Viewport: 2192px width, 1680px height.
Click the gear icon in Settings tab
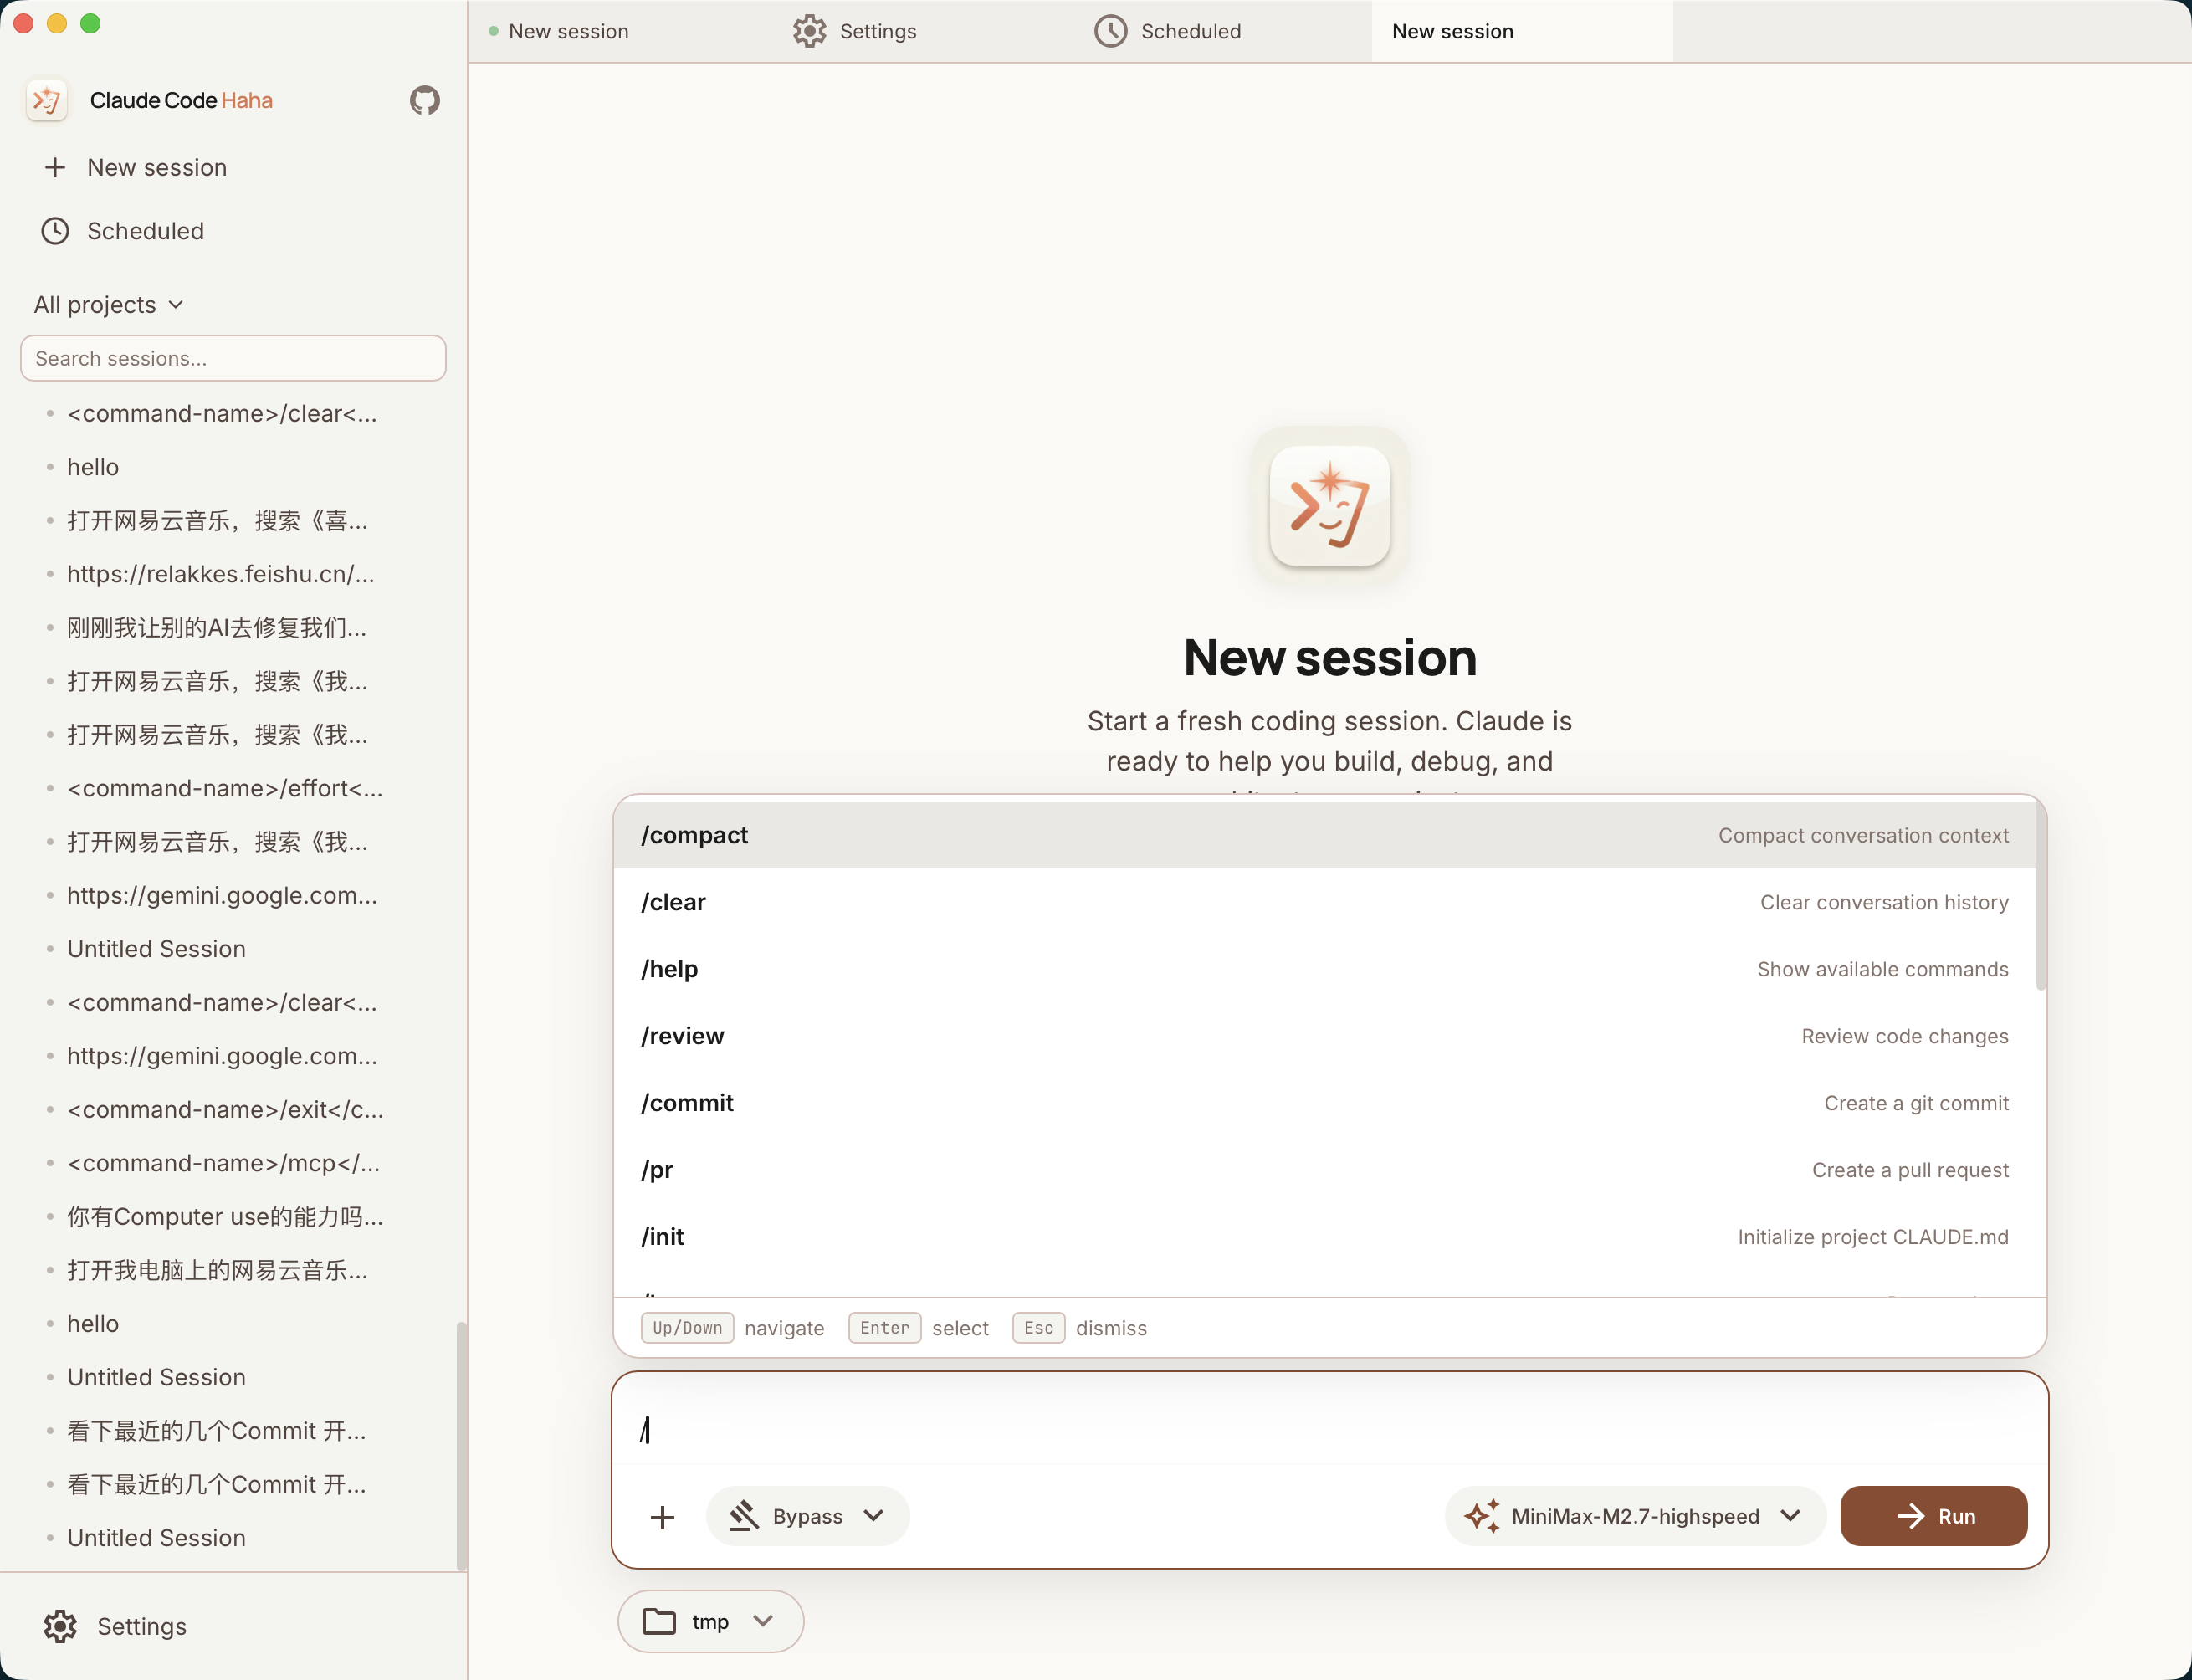pos(809,31)
